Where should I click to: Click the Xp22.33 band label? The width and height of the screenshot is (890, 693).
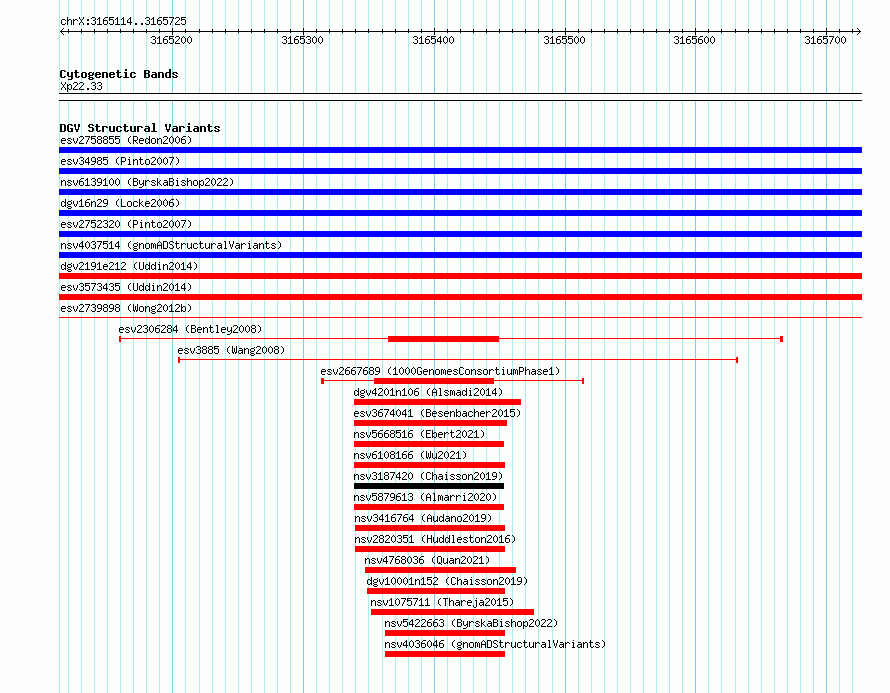pos(81,86)
